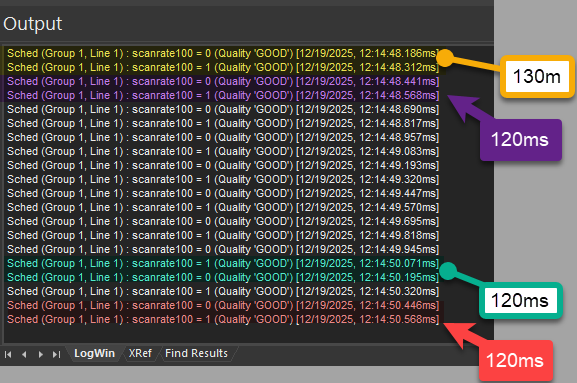Select log line with timestamp 12:14:49.818ms

click(x=223, y=235)
